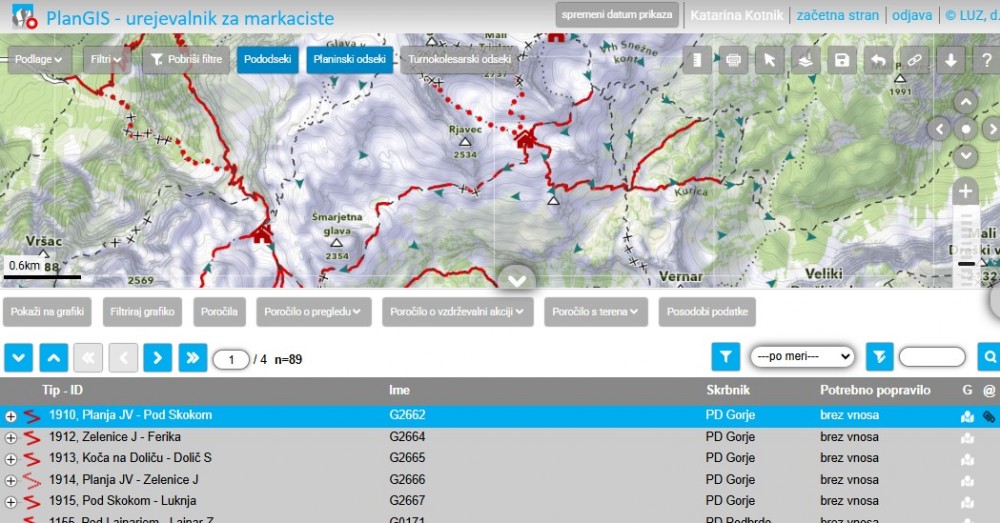Viewport: 1000px width, 523px height.
Task: Click the save (floppy disk) icon
Action: pyautogui.click(x=842, y=60)
